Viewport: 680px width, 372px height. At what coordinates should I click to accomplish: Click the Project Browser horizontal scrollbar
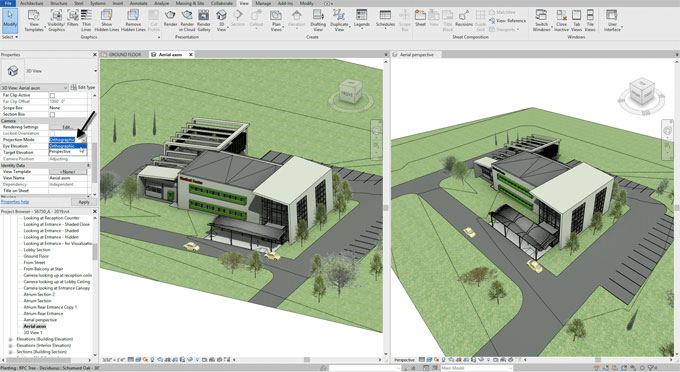tap(39, 360)
